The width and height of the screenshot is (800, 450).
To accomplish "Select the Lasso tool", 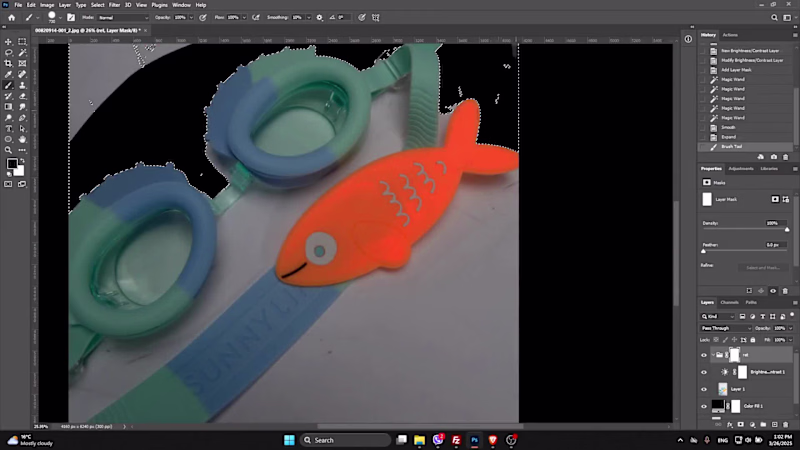I will (9, 53).
